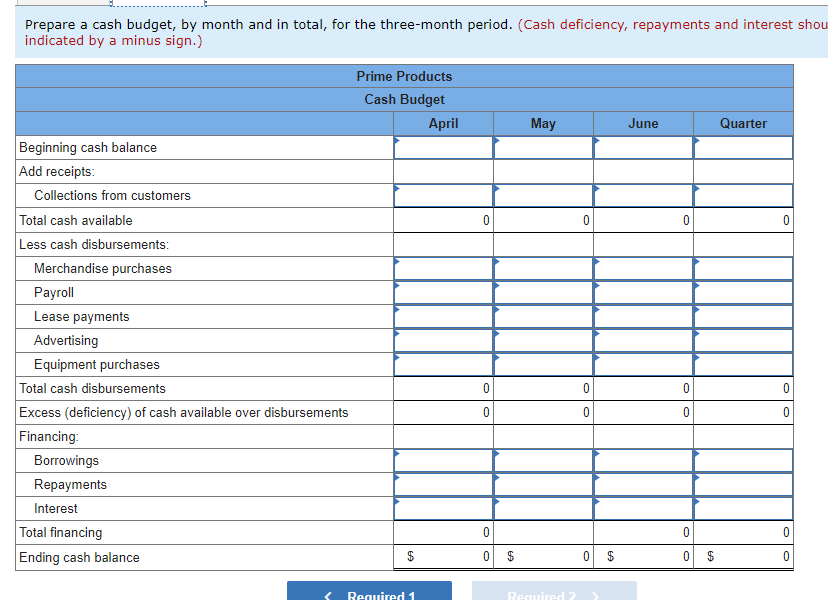Select Quarter Collections from customers cell
828x600 pixels.
pyautogui.click(x=743, y=195)
